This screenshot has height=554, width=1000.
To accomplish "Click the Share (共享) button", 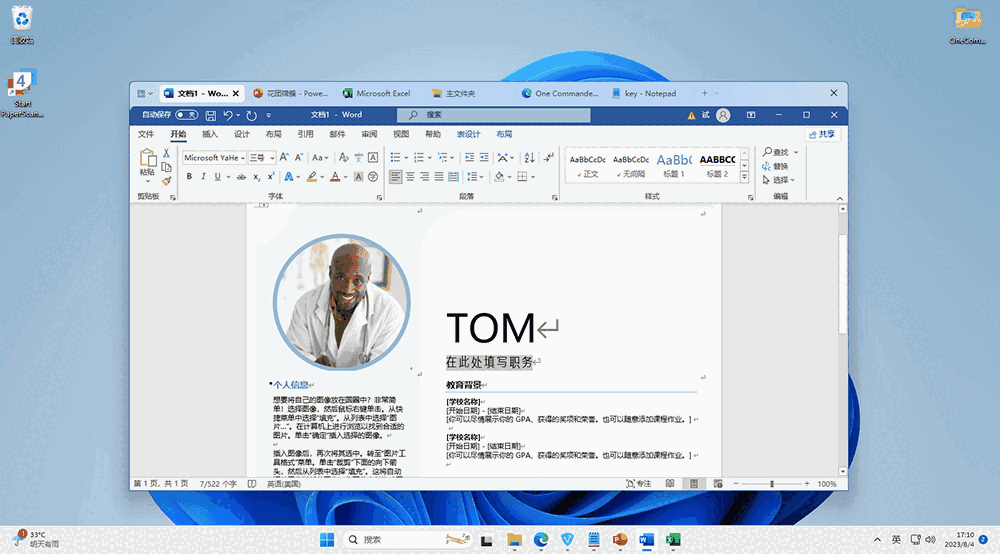I will click(822, 134).
